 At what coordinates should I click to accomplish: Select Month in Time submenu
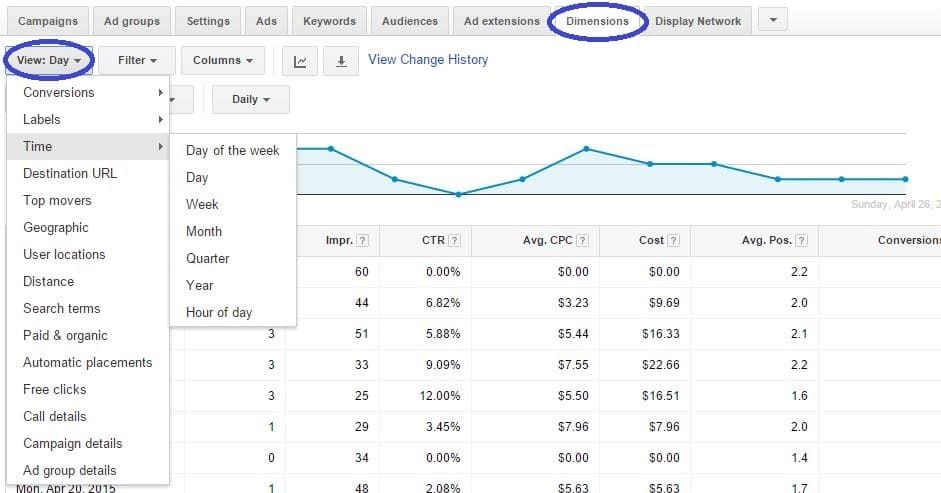click(233, 232)
